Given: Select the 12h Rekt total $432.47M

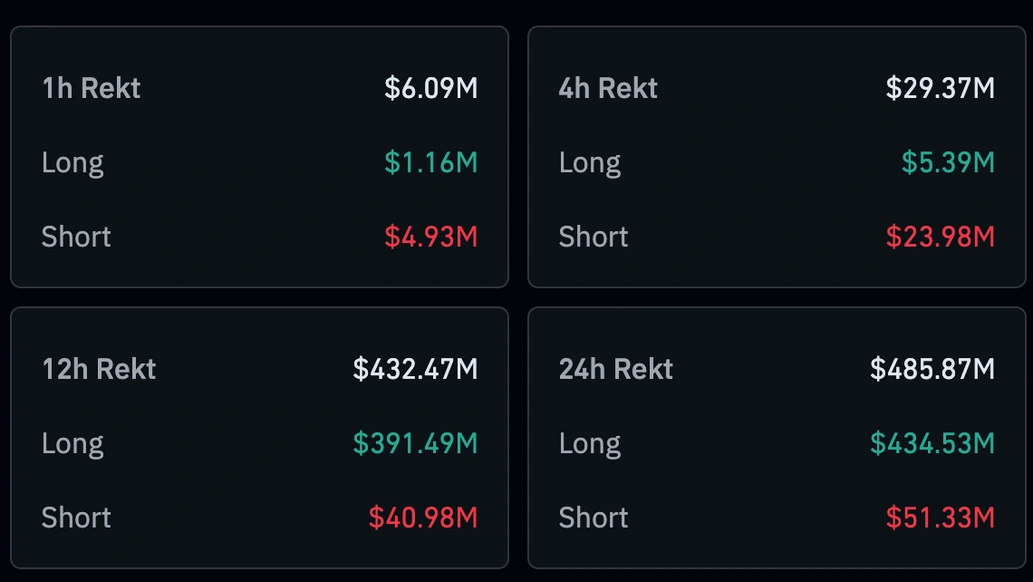Looking at the screenshot, I should tap(415, 369).
